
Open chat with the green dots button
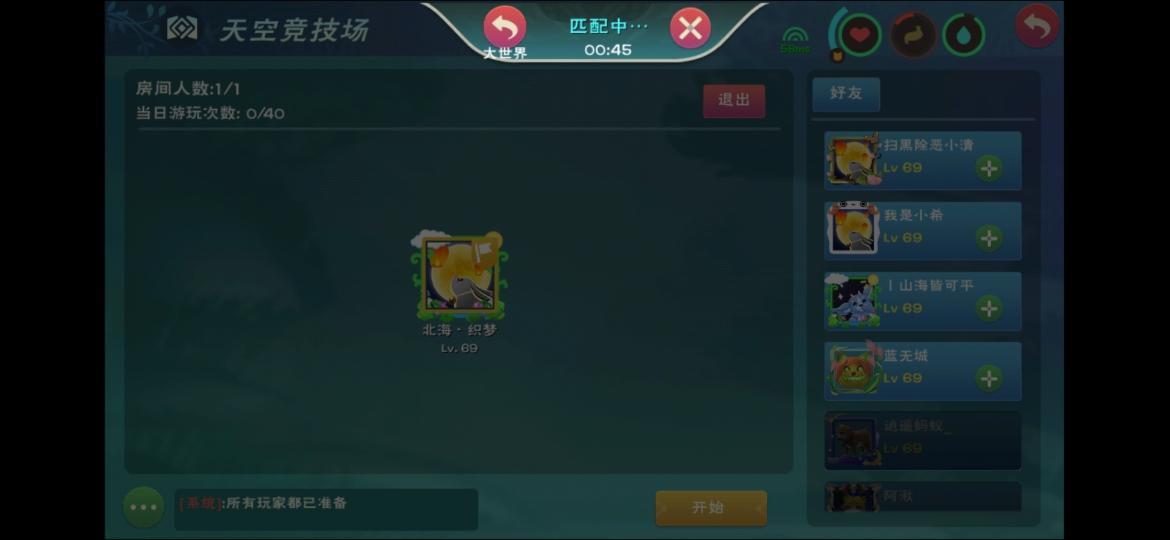click(143, 507)
